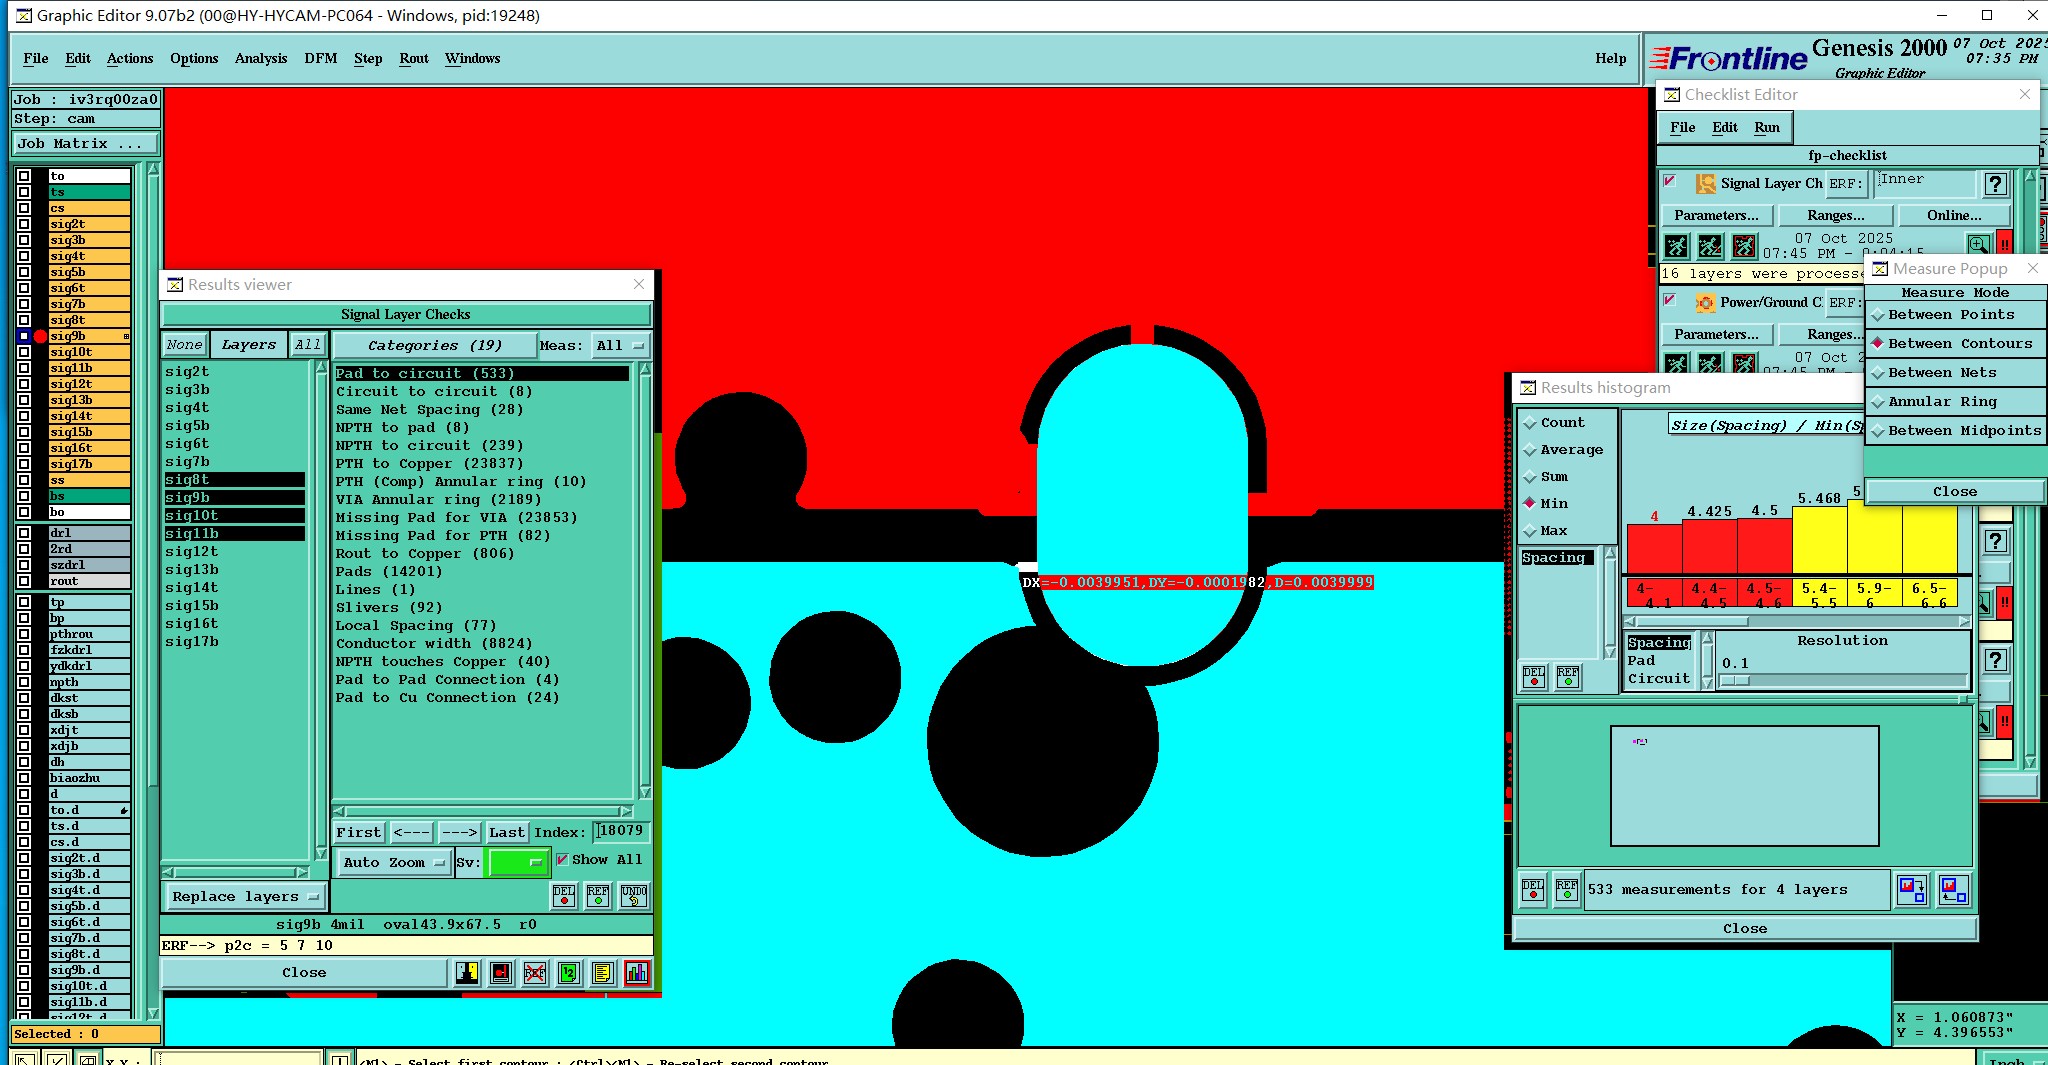Click histogram import-up icon in Results histogram

[x=1953, y=889]
